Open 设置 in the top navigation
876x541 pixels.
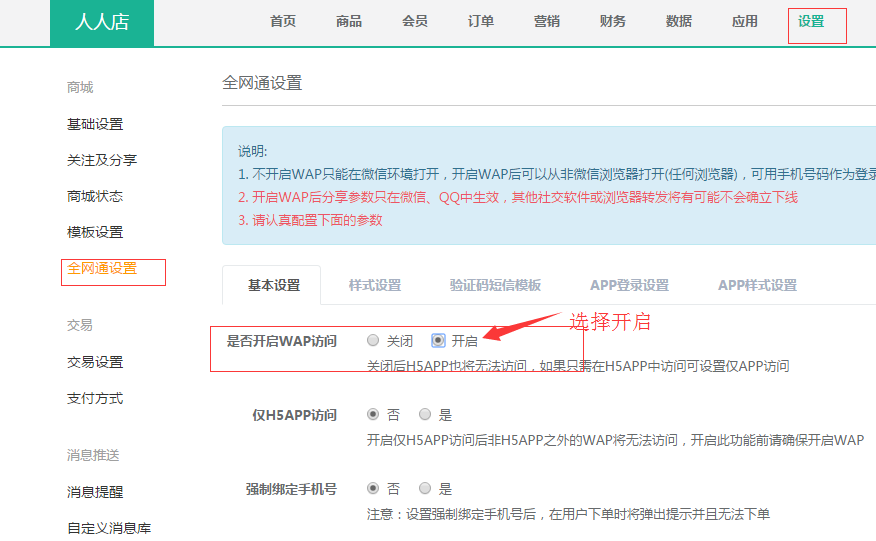[811, 22]
